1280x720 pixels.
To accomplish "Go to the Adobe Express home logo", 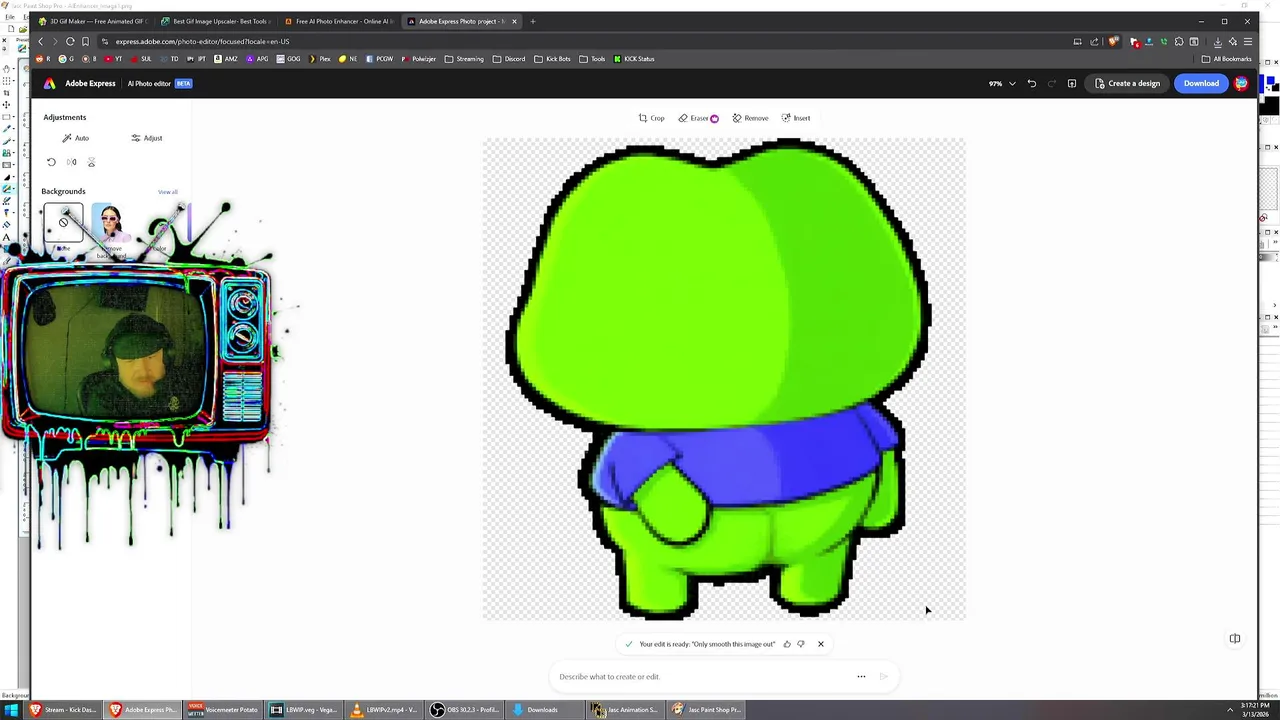I will (49, 84).
